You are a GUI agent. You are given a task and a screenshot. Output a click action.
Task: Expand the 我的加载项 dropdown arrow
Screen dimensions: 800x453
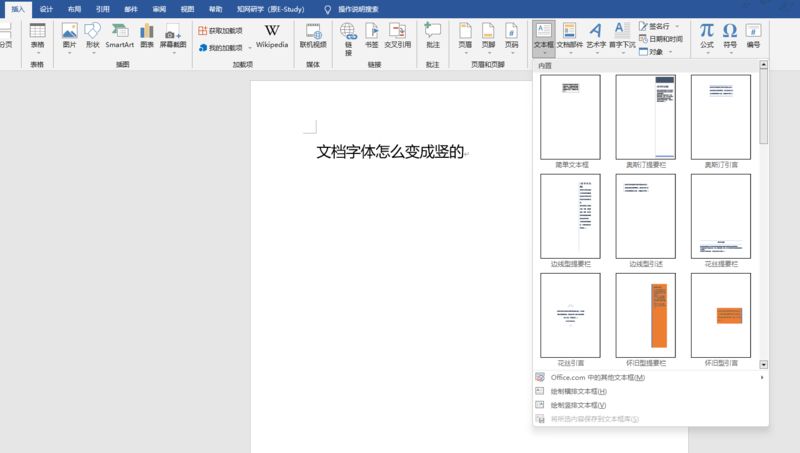coord(249,48)
